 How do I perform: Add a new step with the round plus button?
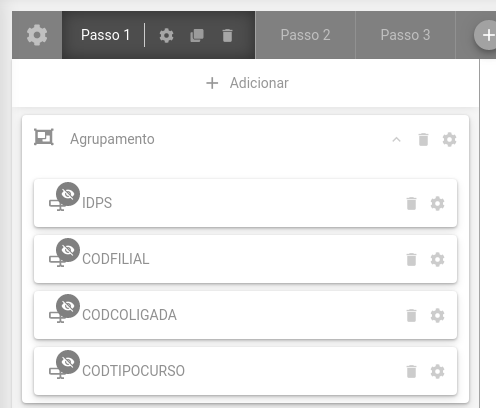pos(487,35)
